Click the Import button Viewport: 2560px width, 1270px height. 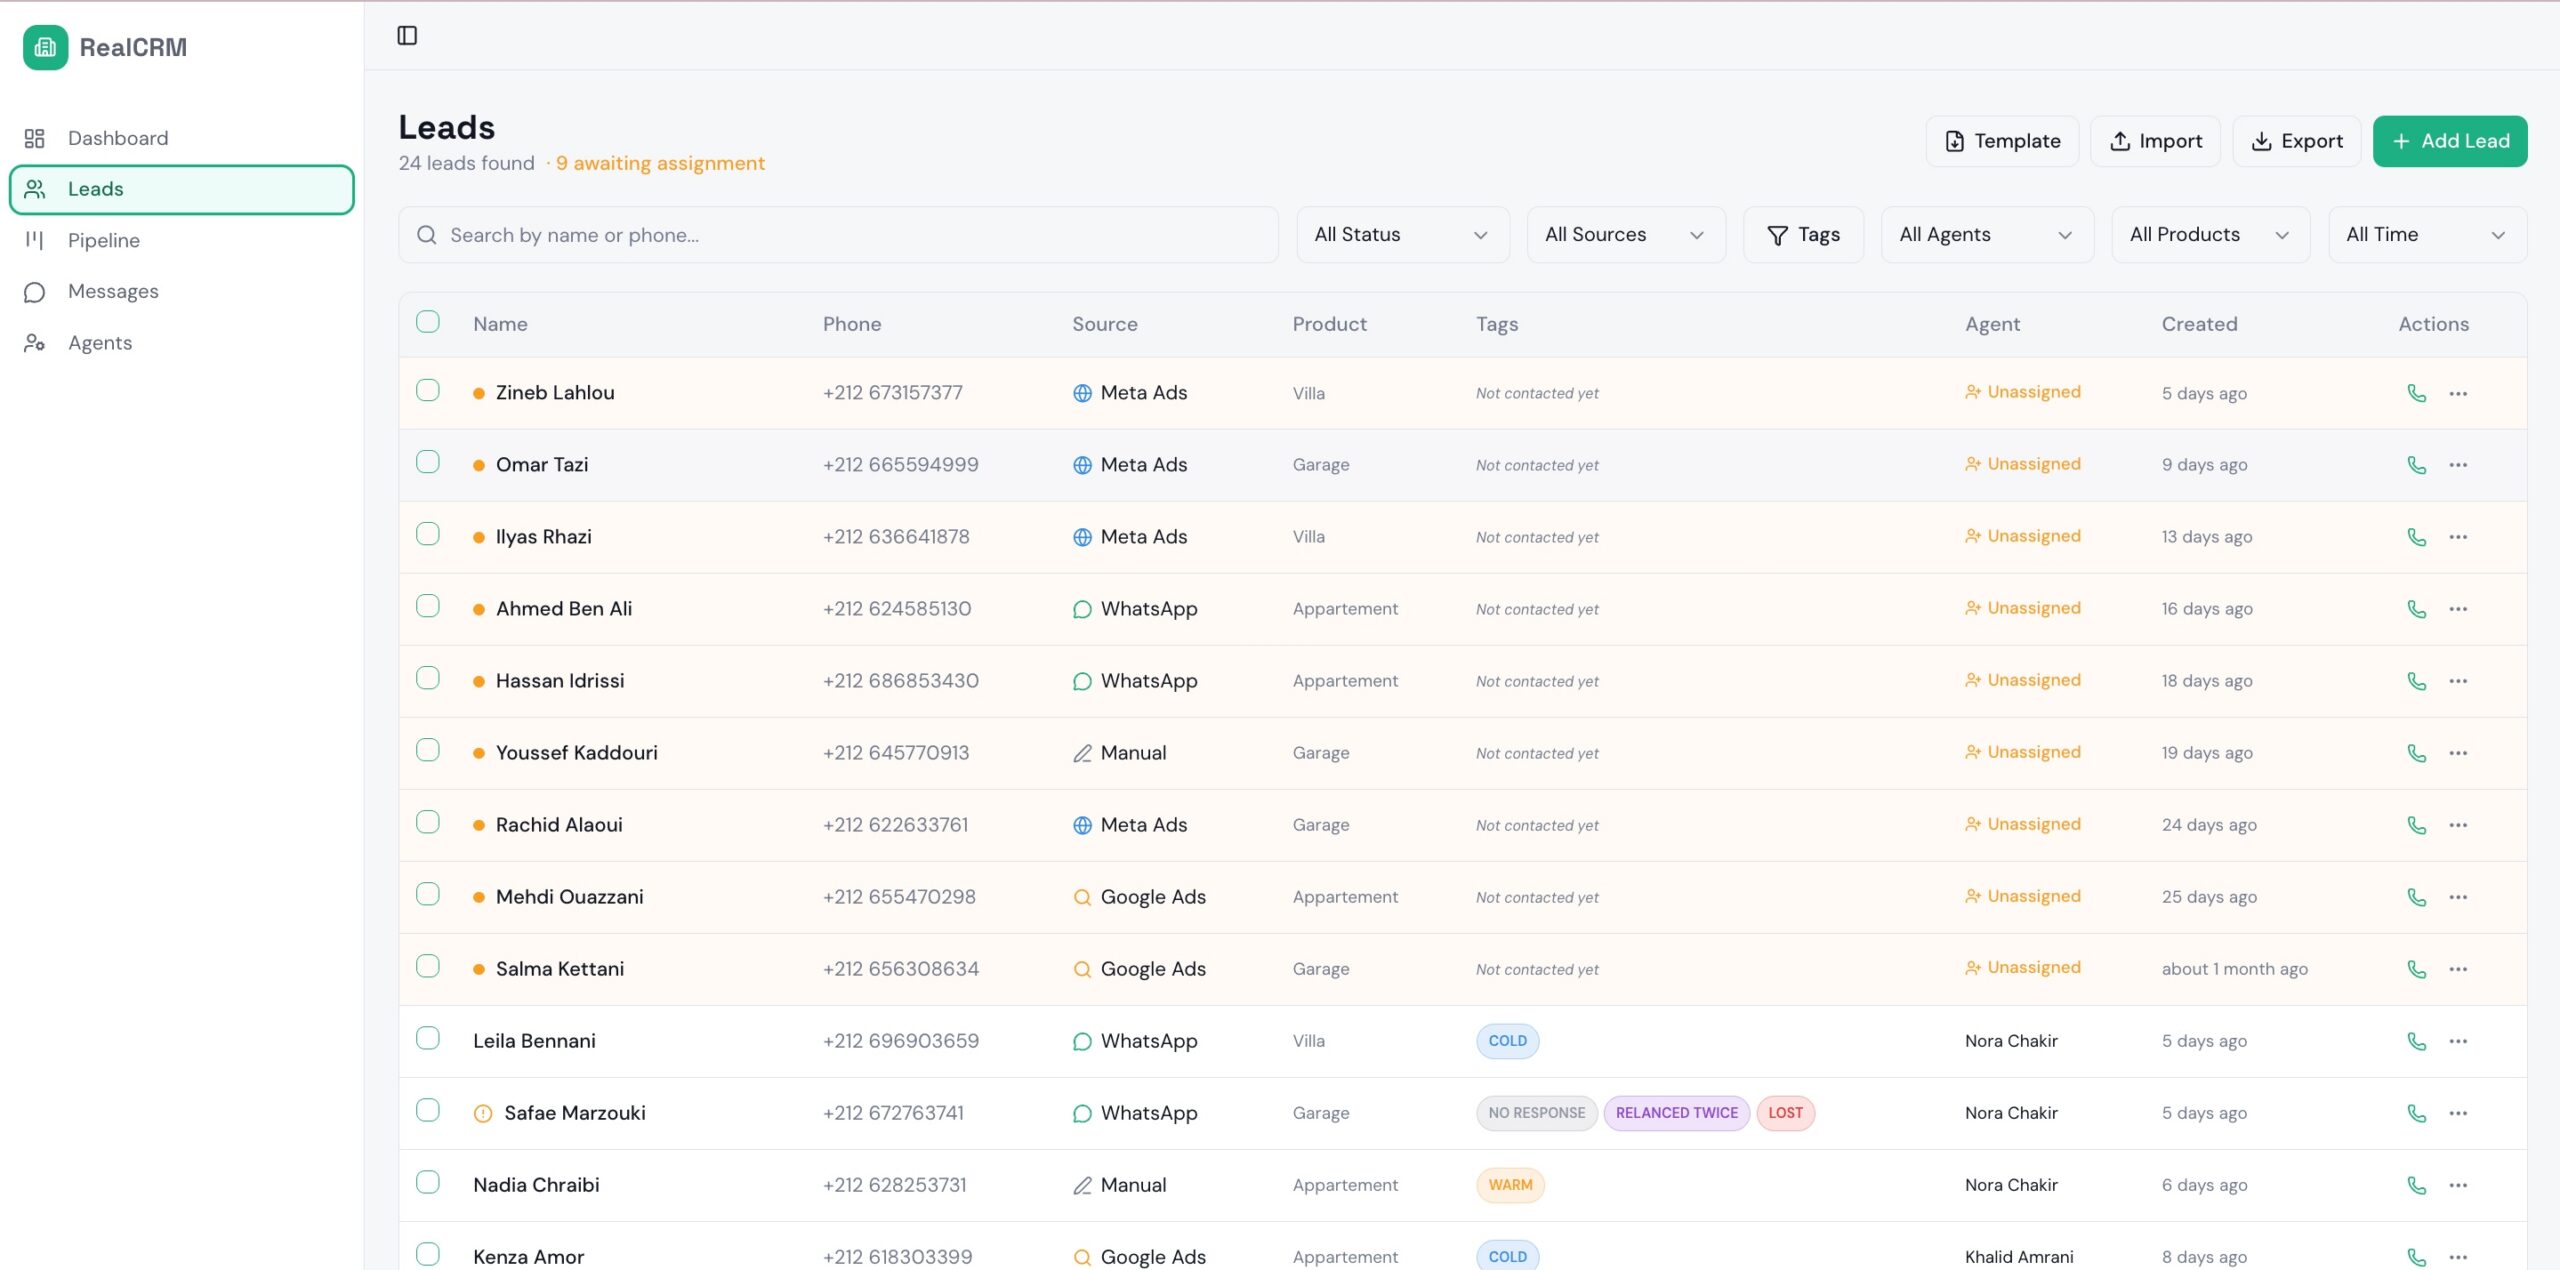point(2155,141)
